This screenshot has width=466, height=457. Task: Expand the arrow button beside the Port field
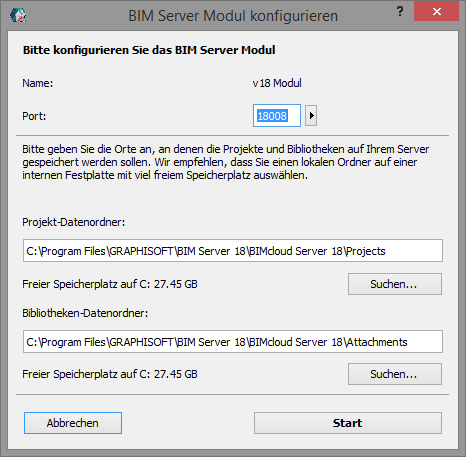pyautogui.click(x=311, y=116)
